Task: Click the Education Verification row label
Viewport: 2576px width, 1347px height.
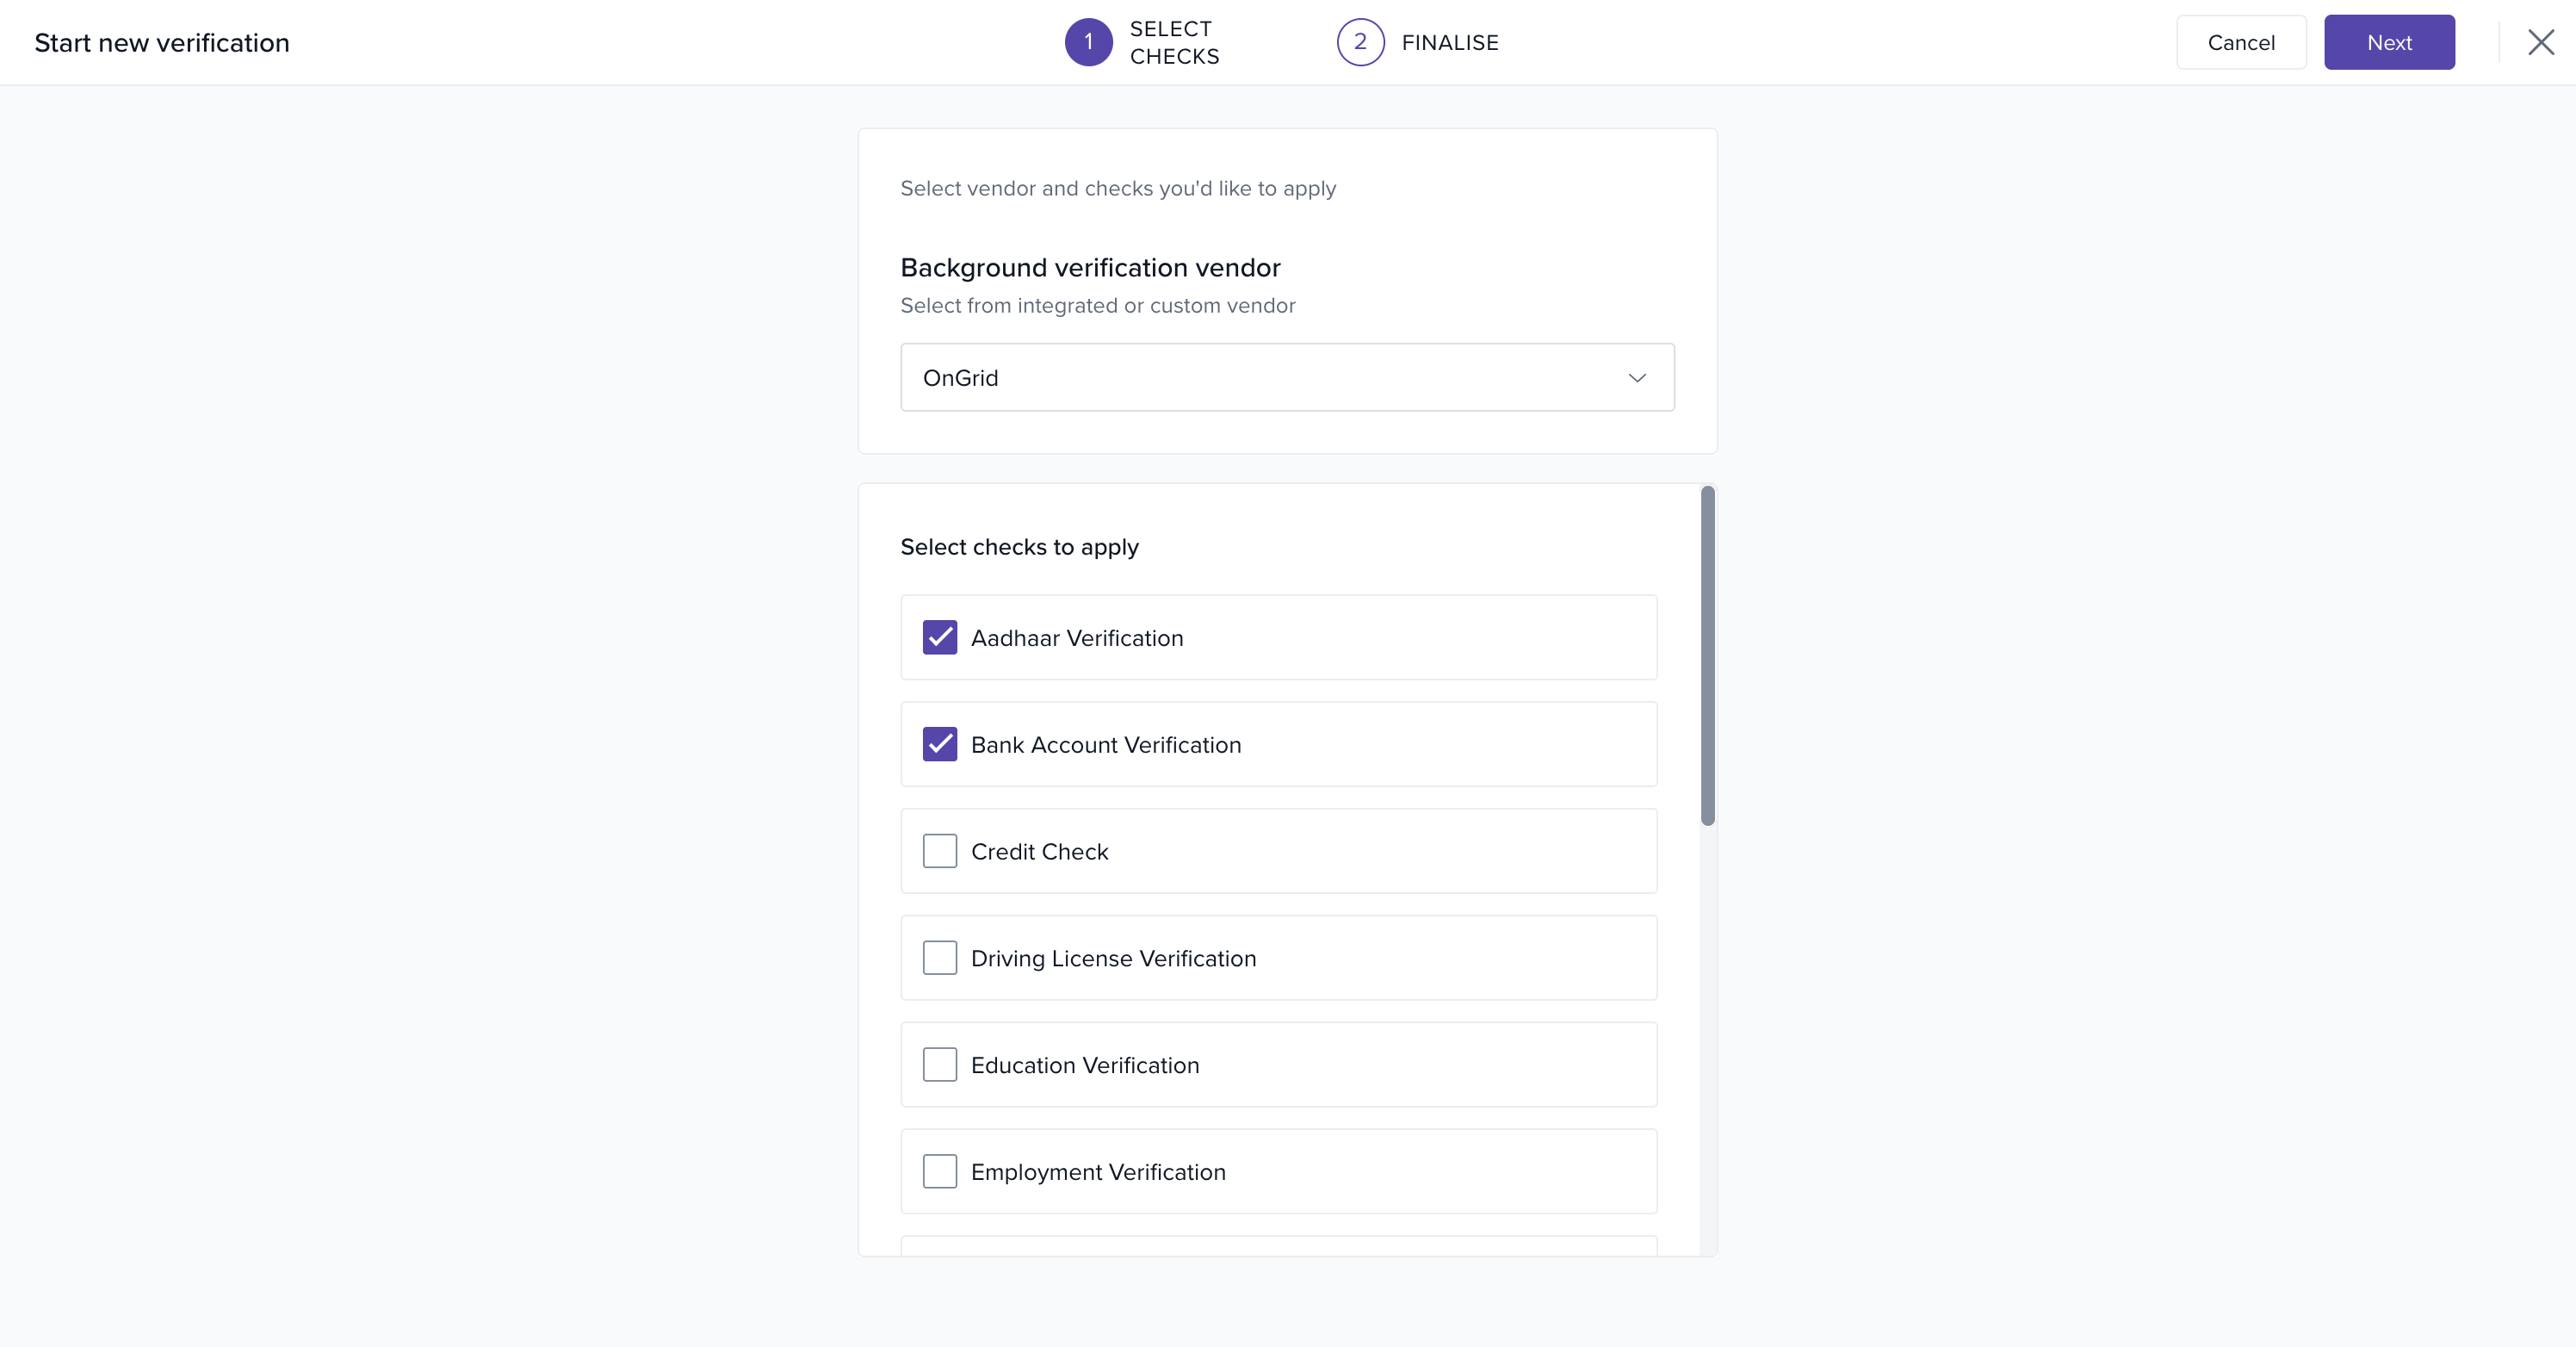Action: click(x=1085, y=1066)
